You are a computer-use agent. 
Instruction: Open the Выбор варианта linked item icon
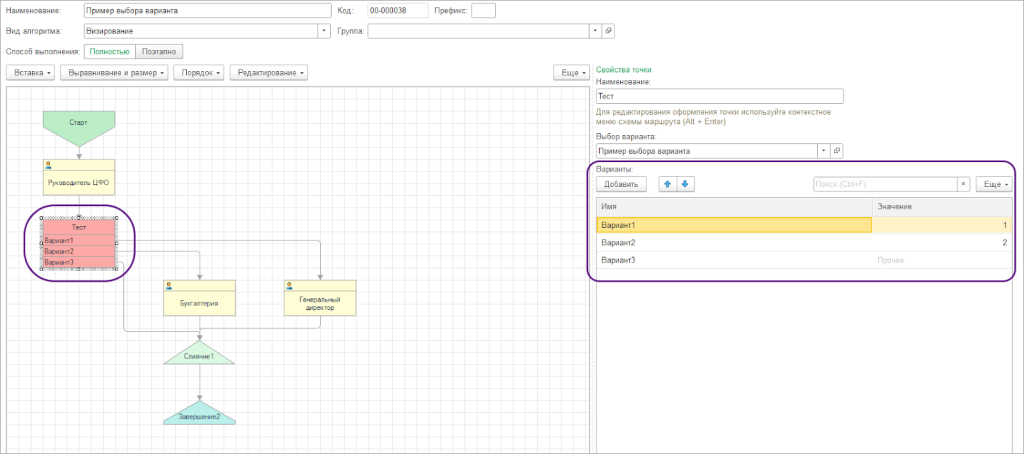coord(837,151)
